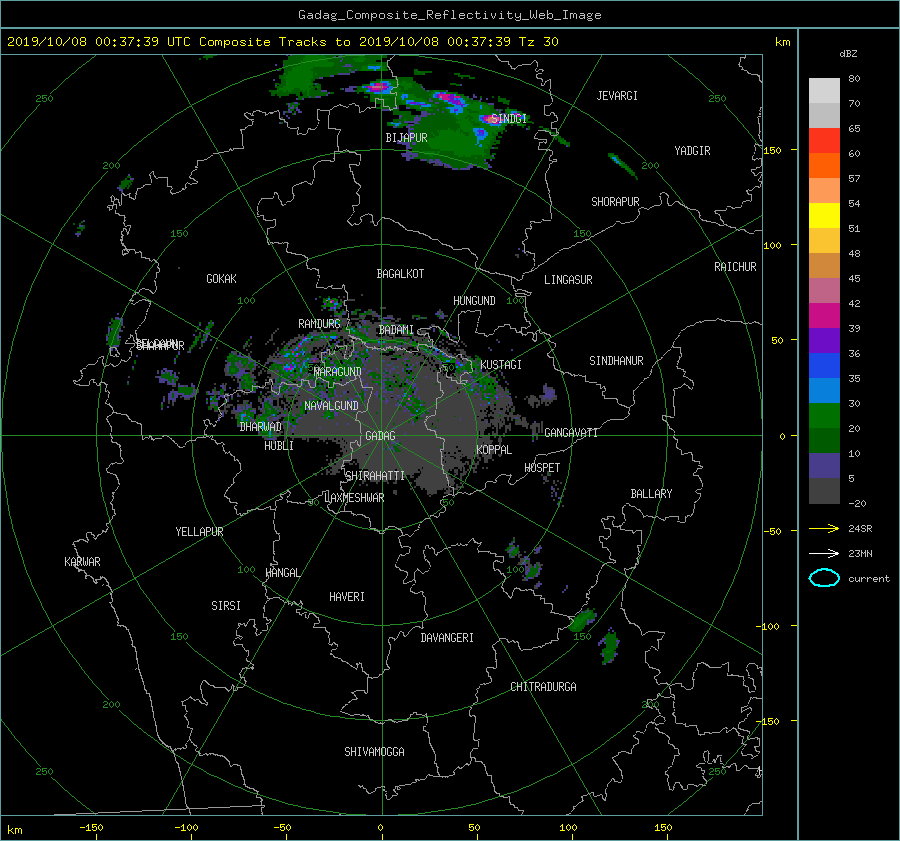Click the SIRSI city label

coord(226,606)
